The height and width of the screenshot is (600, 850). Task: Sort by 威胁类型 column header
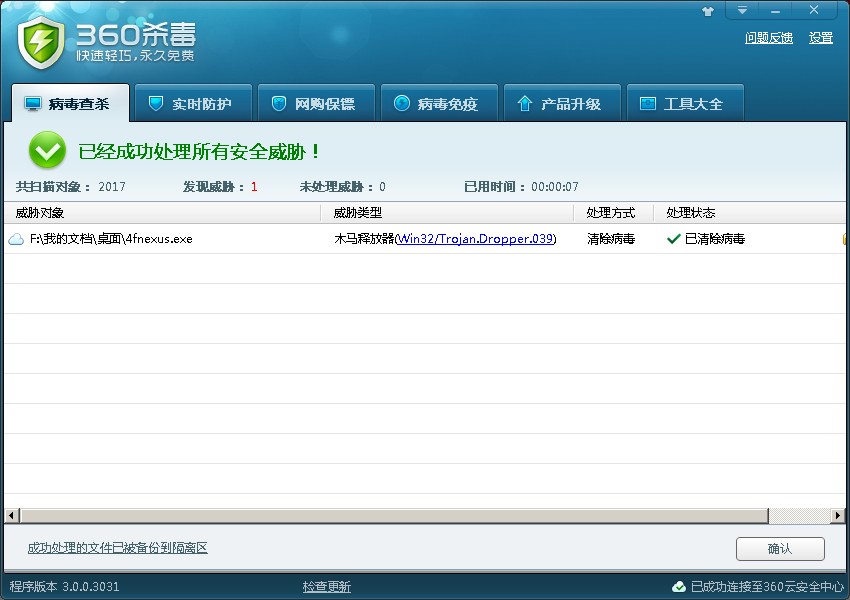tap(447, 213)
